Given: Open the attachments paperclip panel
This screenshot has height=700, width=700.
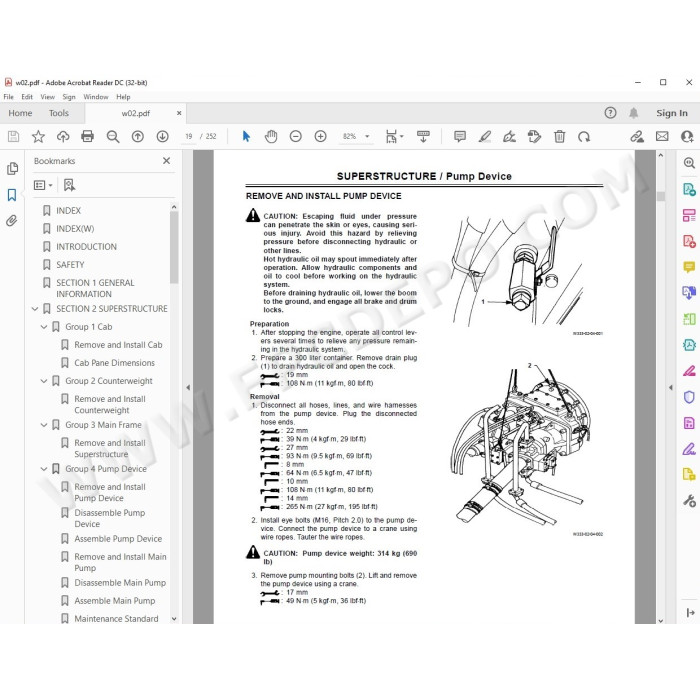Looking at the screenshot, I should 12,221.
